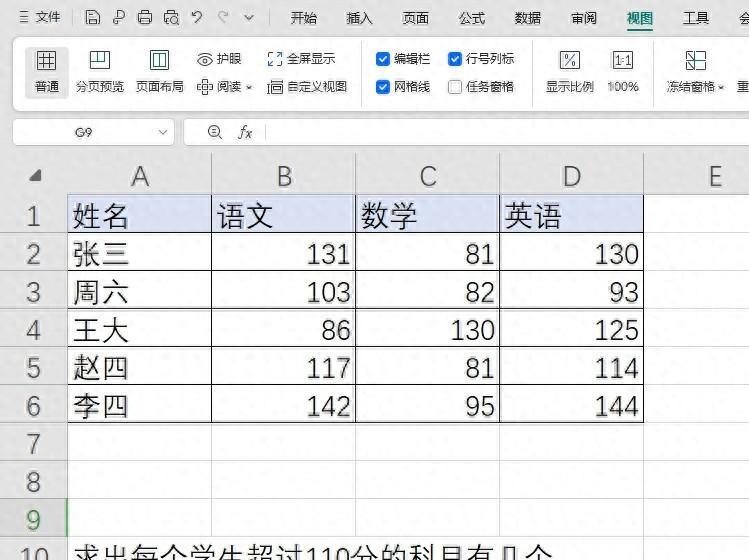Click the 英语 header cell
The height and width of the screenshot is (560, 749).
click(571, 215)
